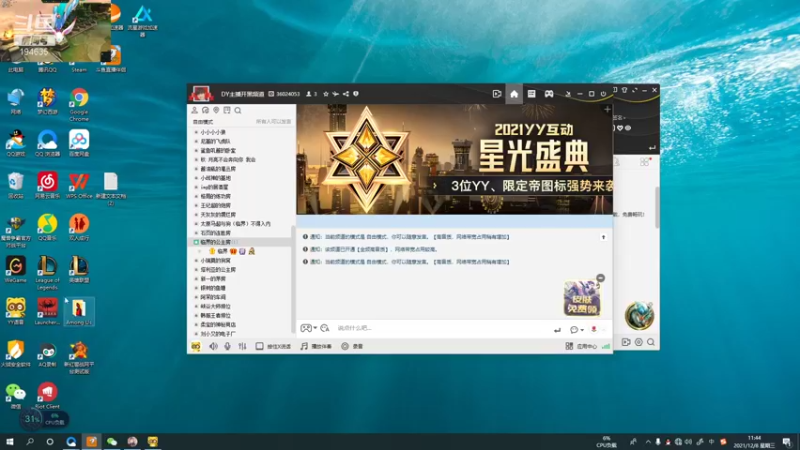
Task: Open the audio mixer settings icon
Action: [x=242, y=346]
